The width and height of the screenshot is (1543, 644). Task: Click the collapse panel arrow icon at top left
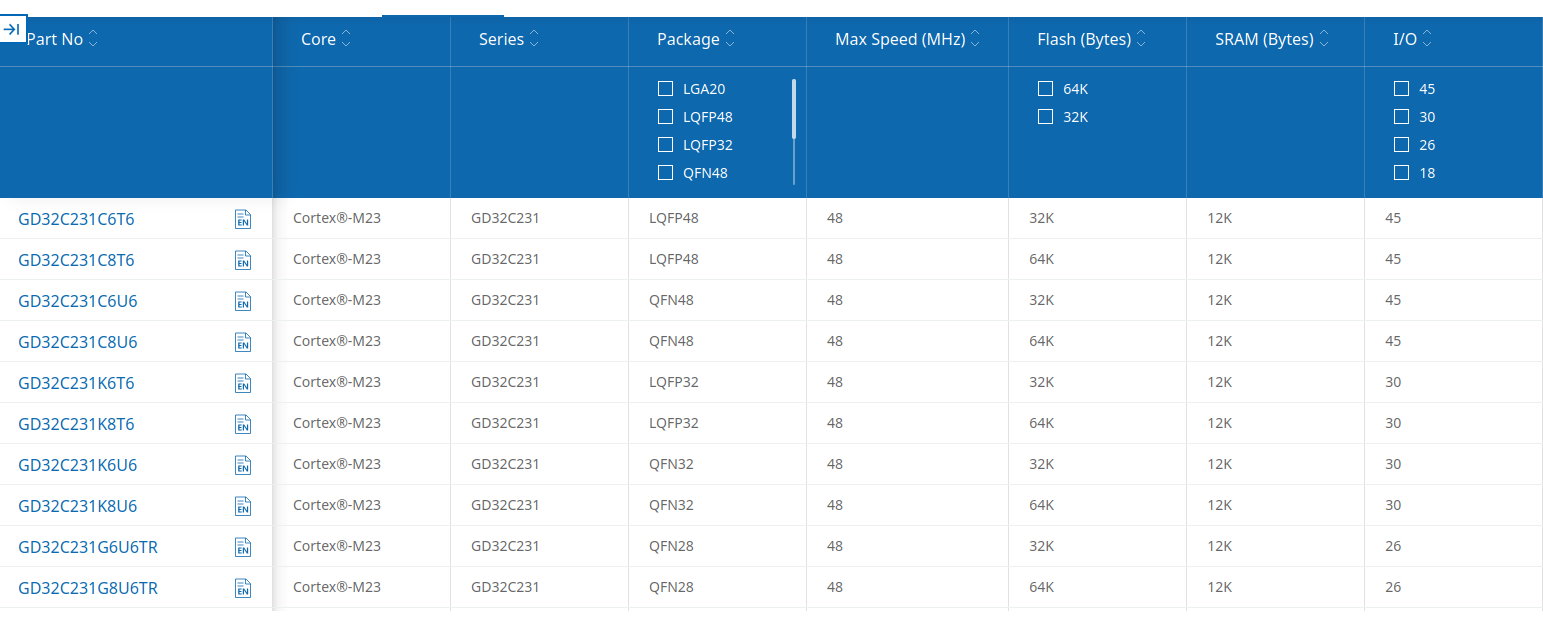click(x=12, y=29)
